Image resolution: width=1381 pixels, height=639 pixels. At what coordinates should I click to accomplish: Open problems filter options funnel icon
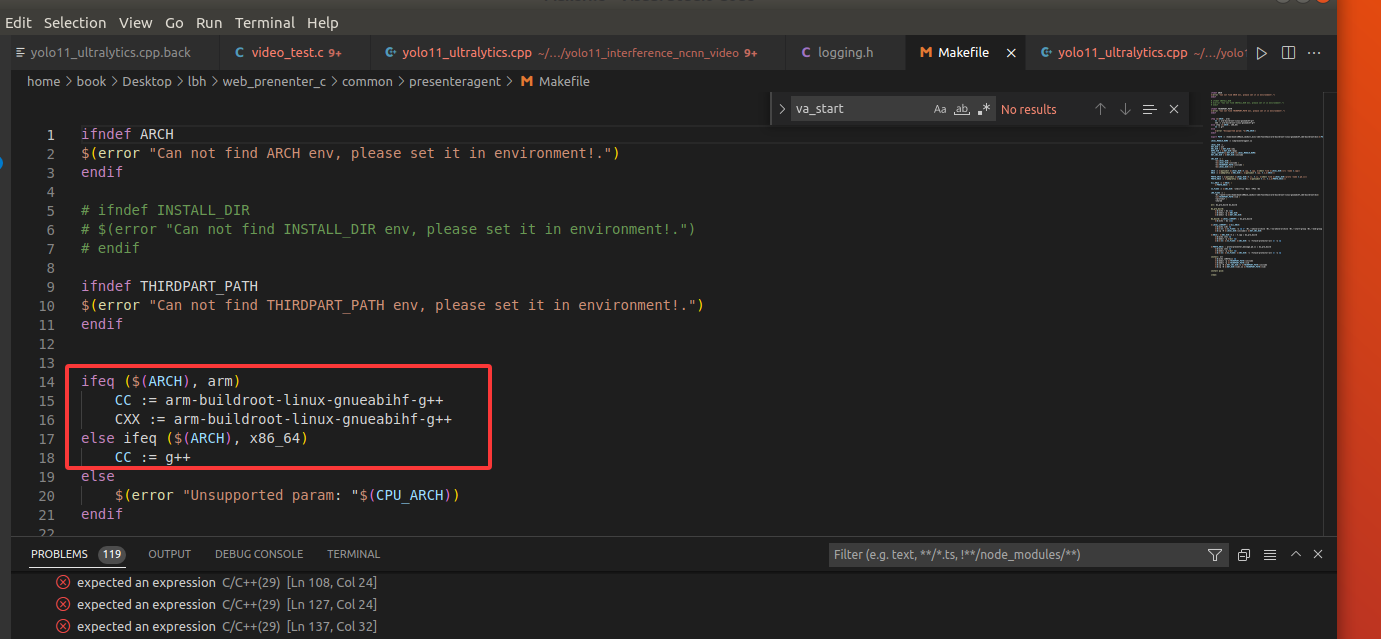(1215, 554)
